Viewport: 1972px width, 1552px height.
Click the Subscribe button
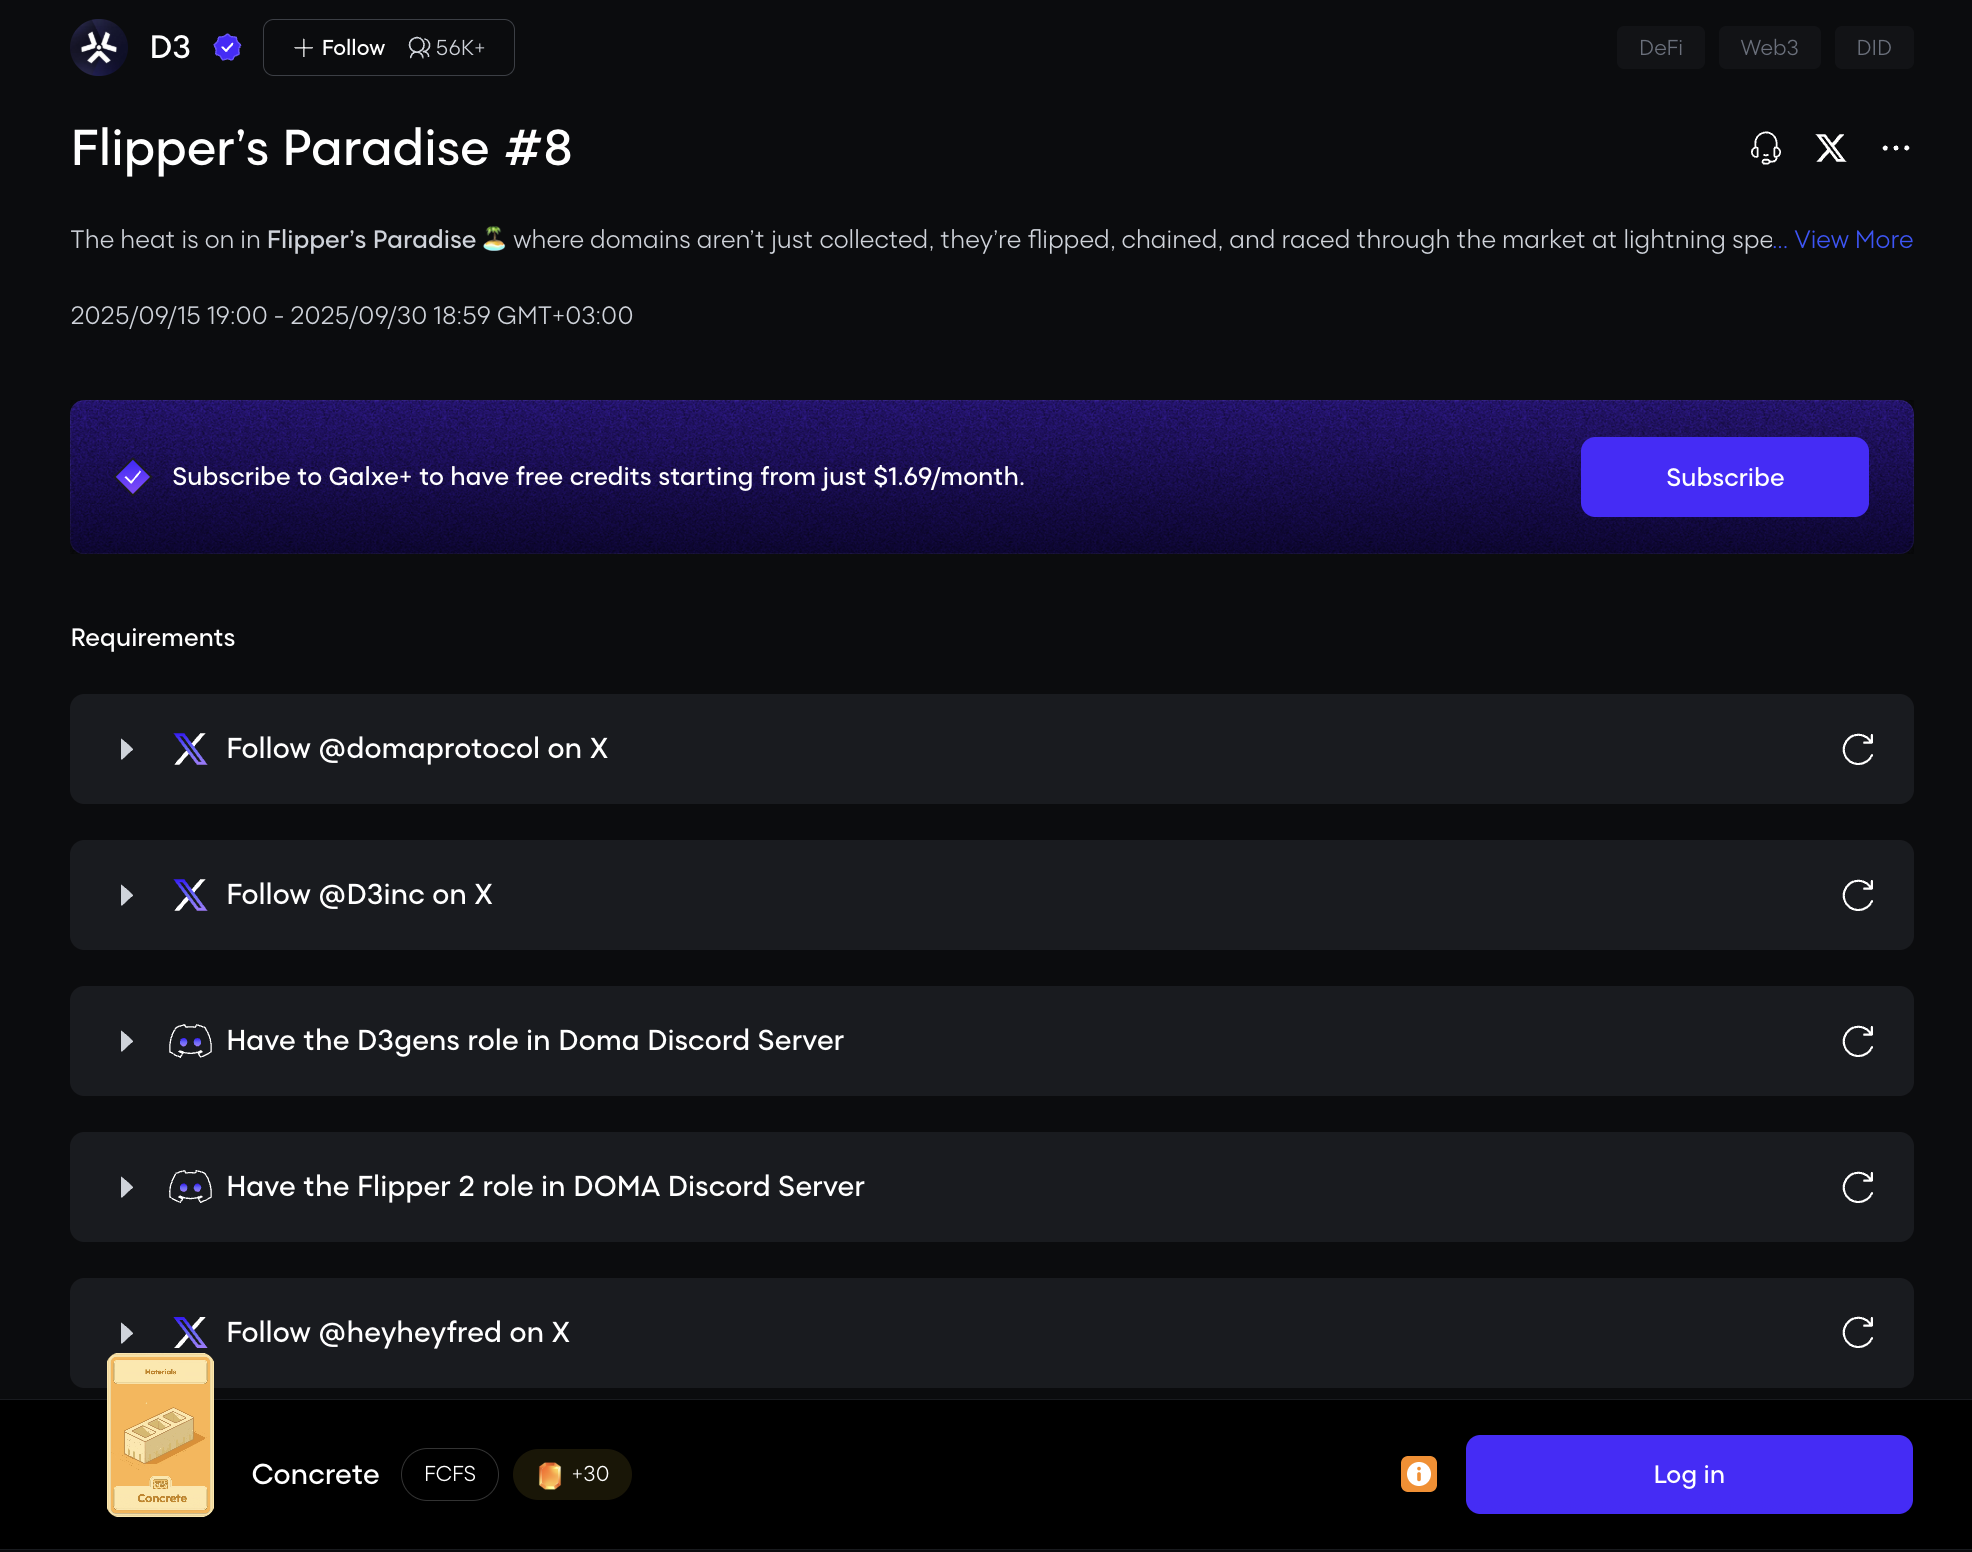1724,477
